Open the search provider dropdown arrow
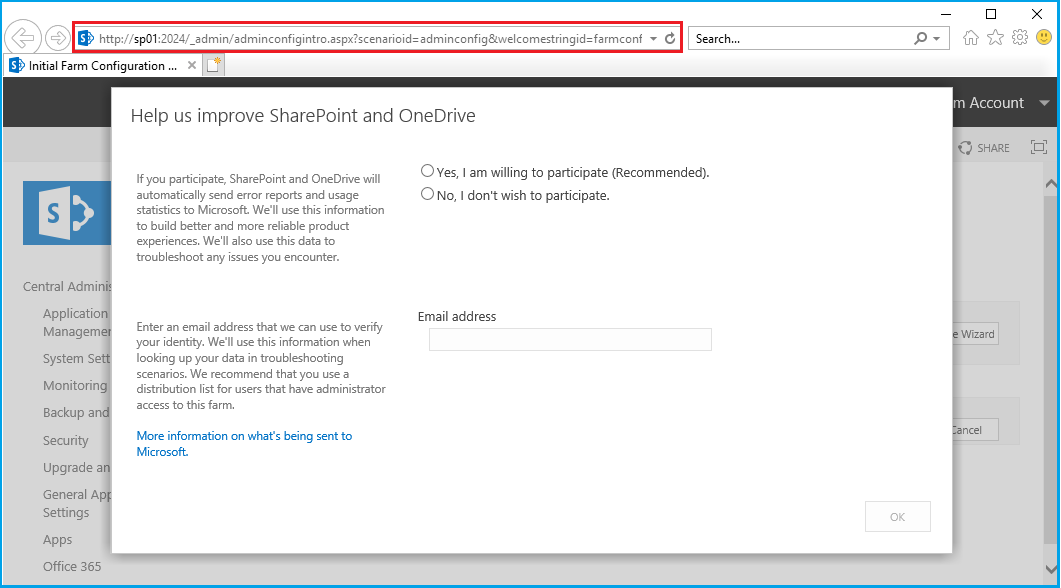1061x588 pixels. [x=937, y=38]
